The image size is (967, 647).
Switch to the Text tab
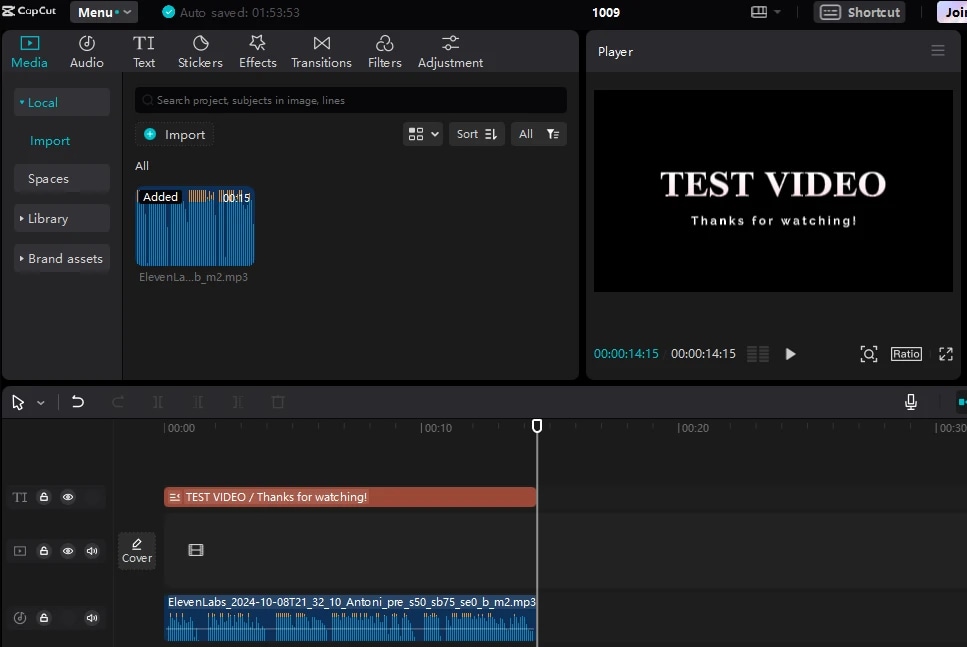tap(144, 52)
